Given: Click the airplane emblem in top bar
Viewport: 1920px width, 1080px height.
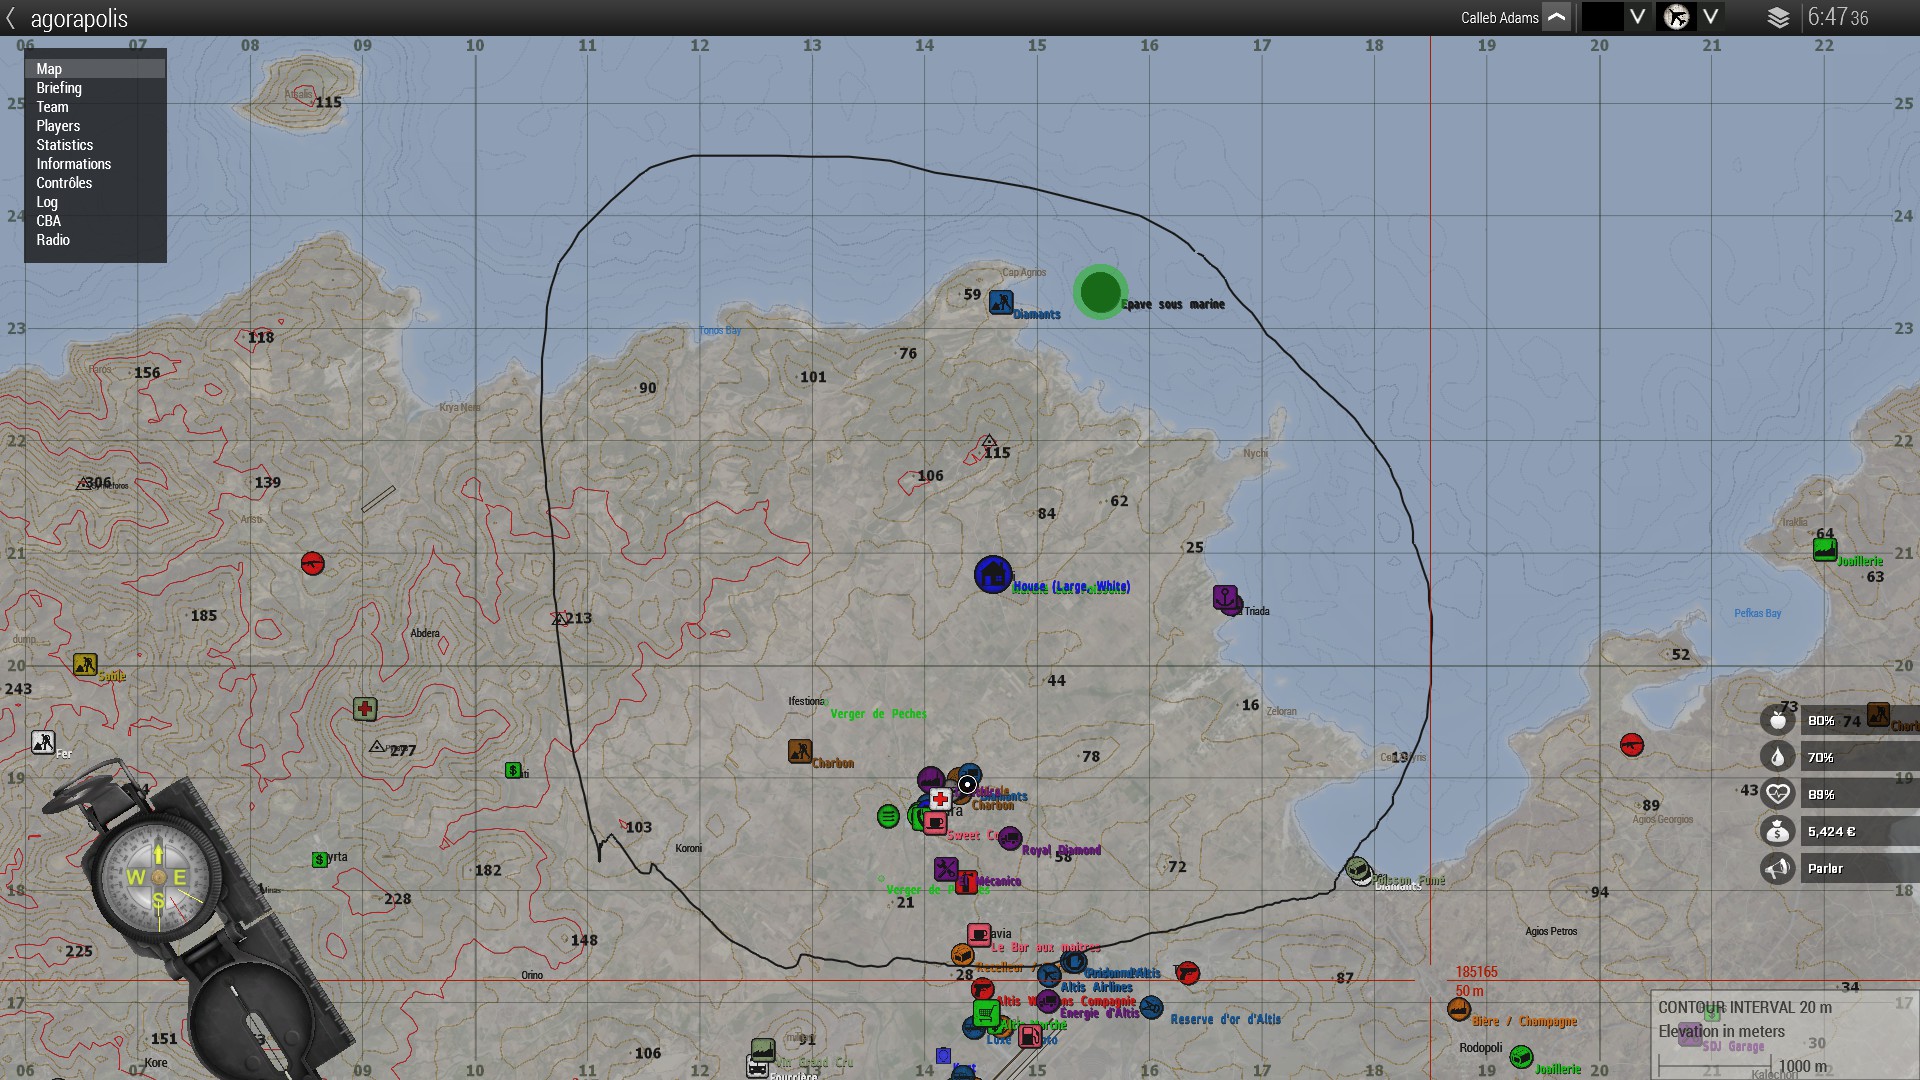Looking at the screenshot, I should click(x=1676, y=17).
